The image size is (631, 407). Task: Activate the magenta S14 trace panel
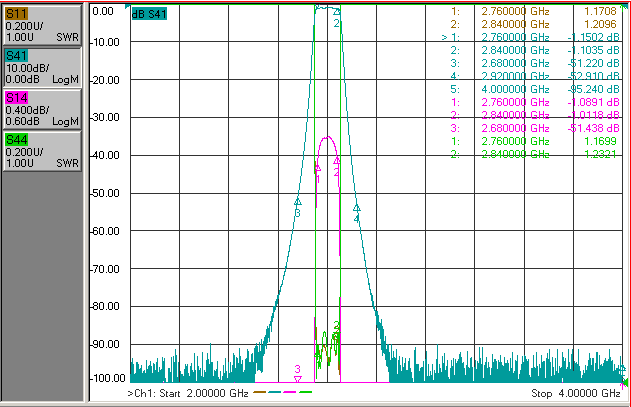42,109
